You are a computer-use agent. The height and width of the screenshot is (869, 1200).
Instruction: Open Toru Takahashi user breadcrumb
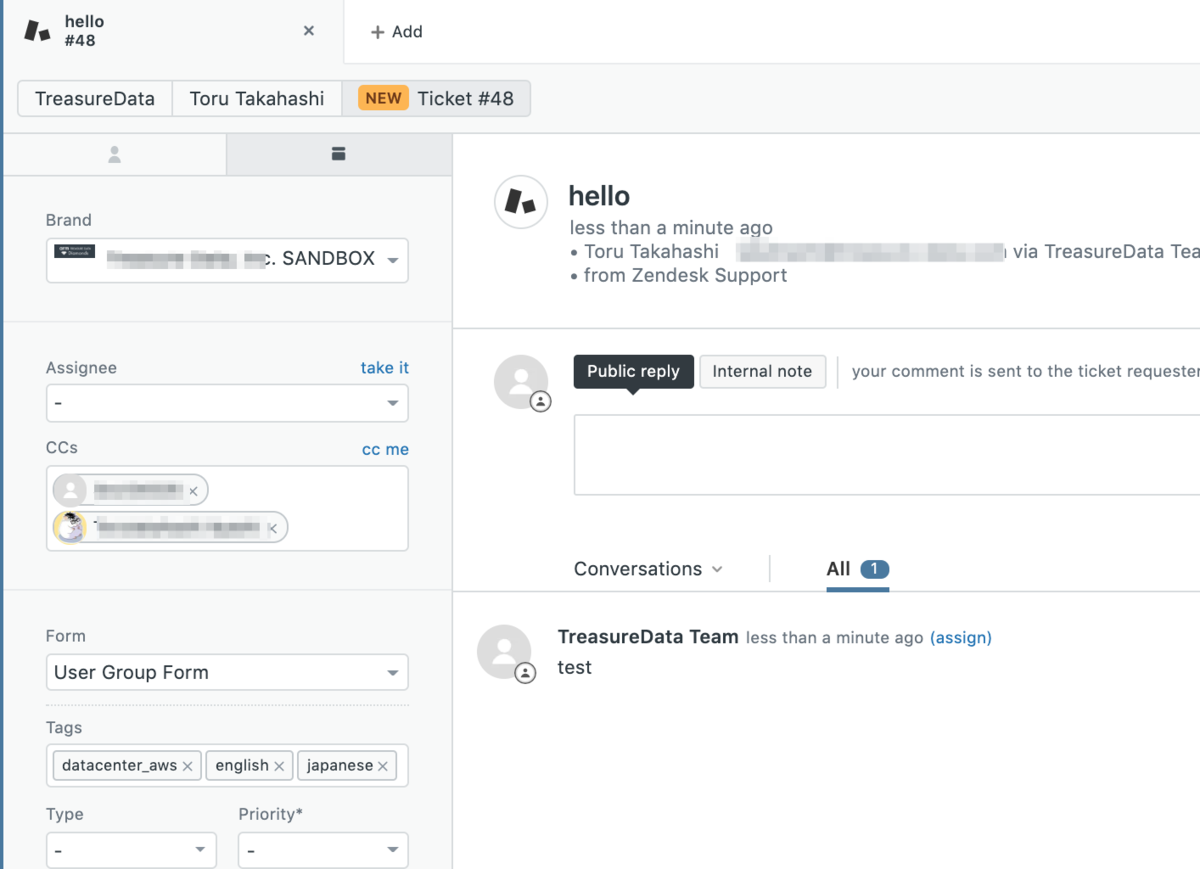coord(257,98)
